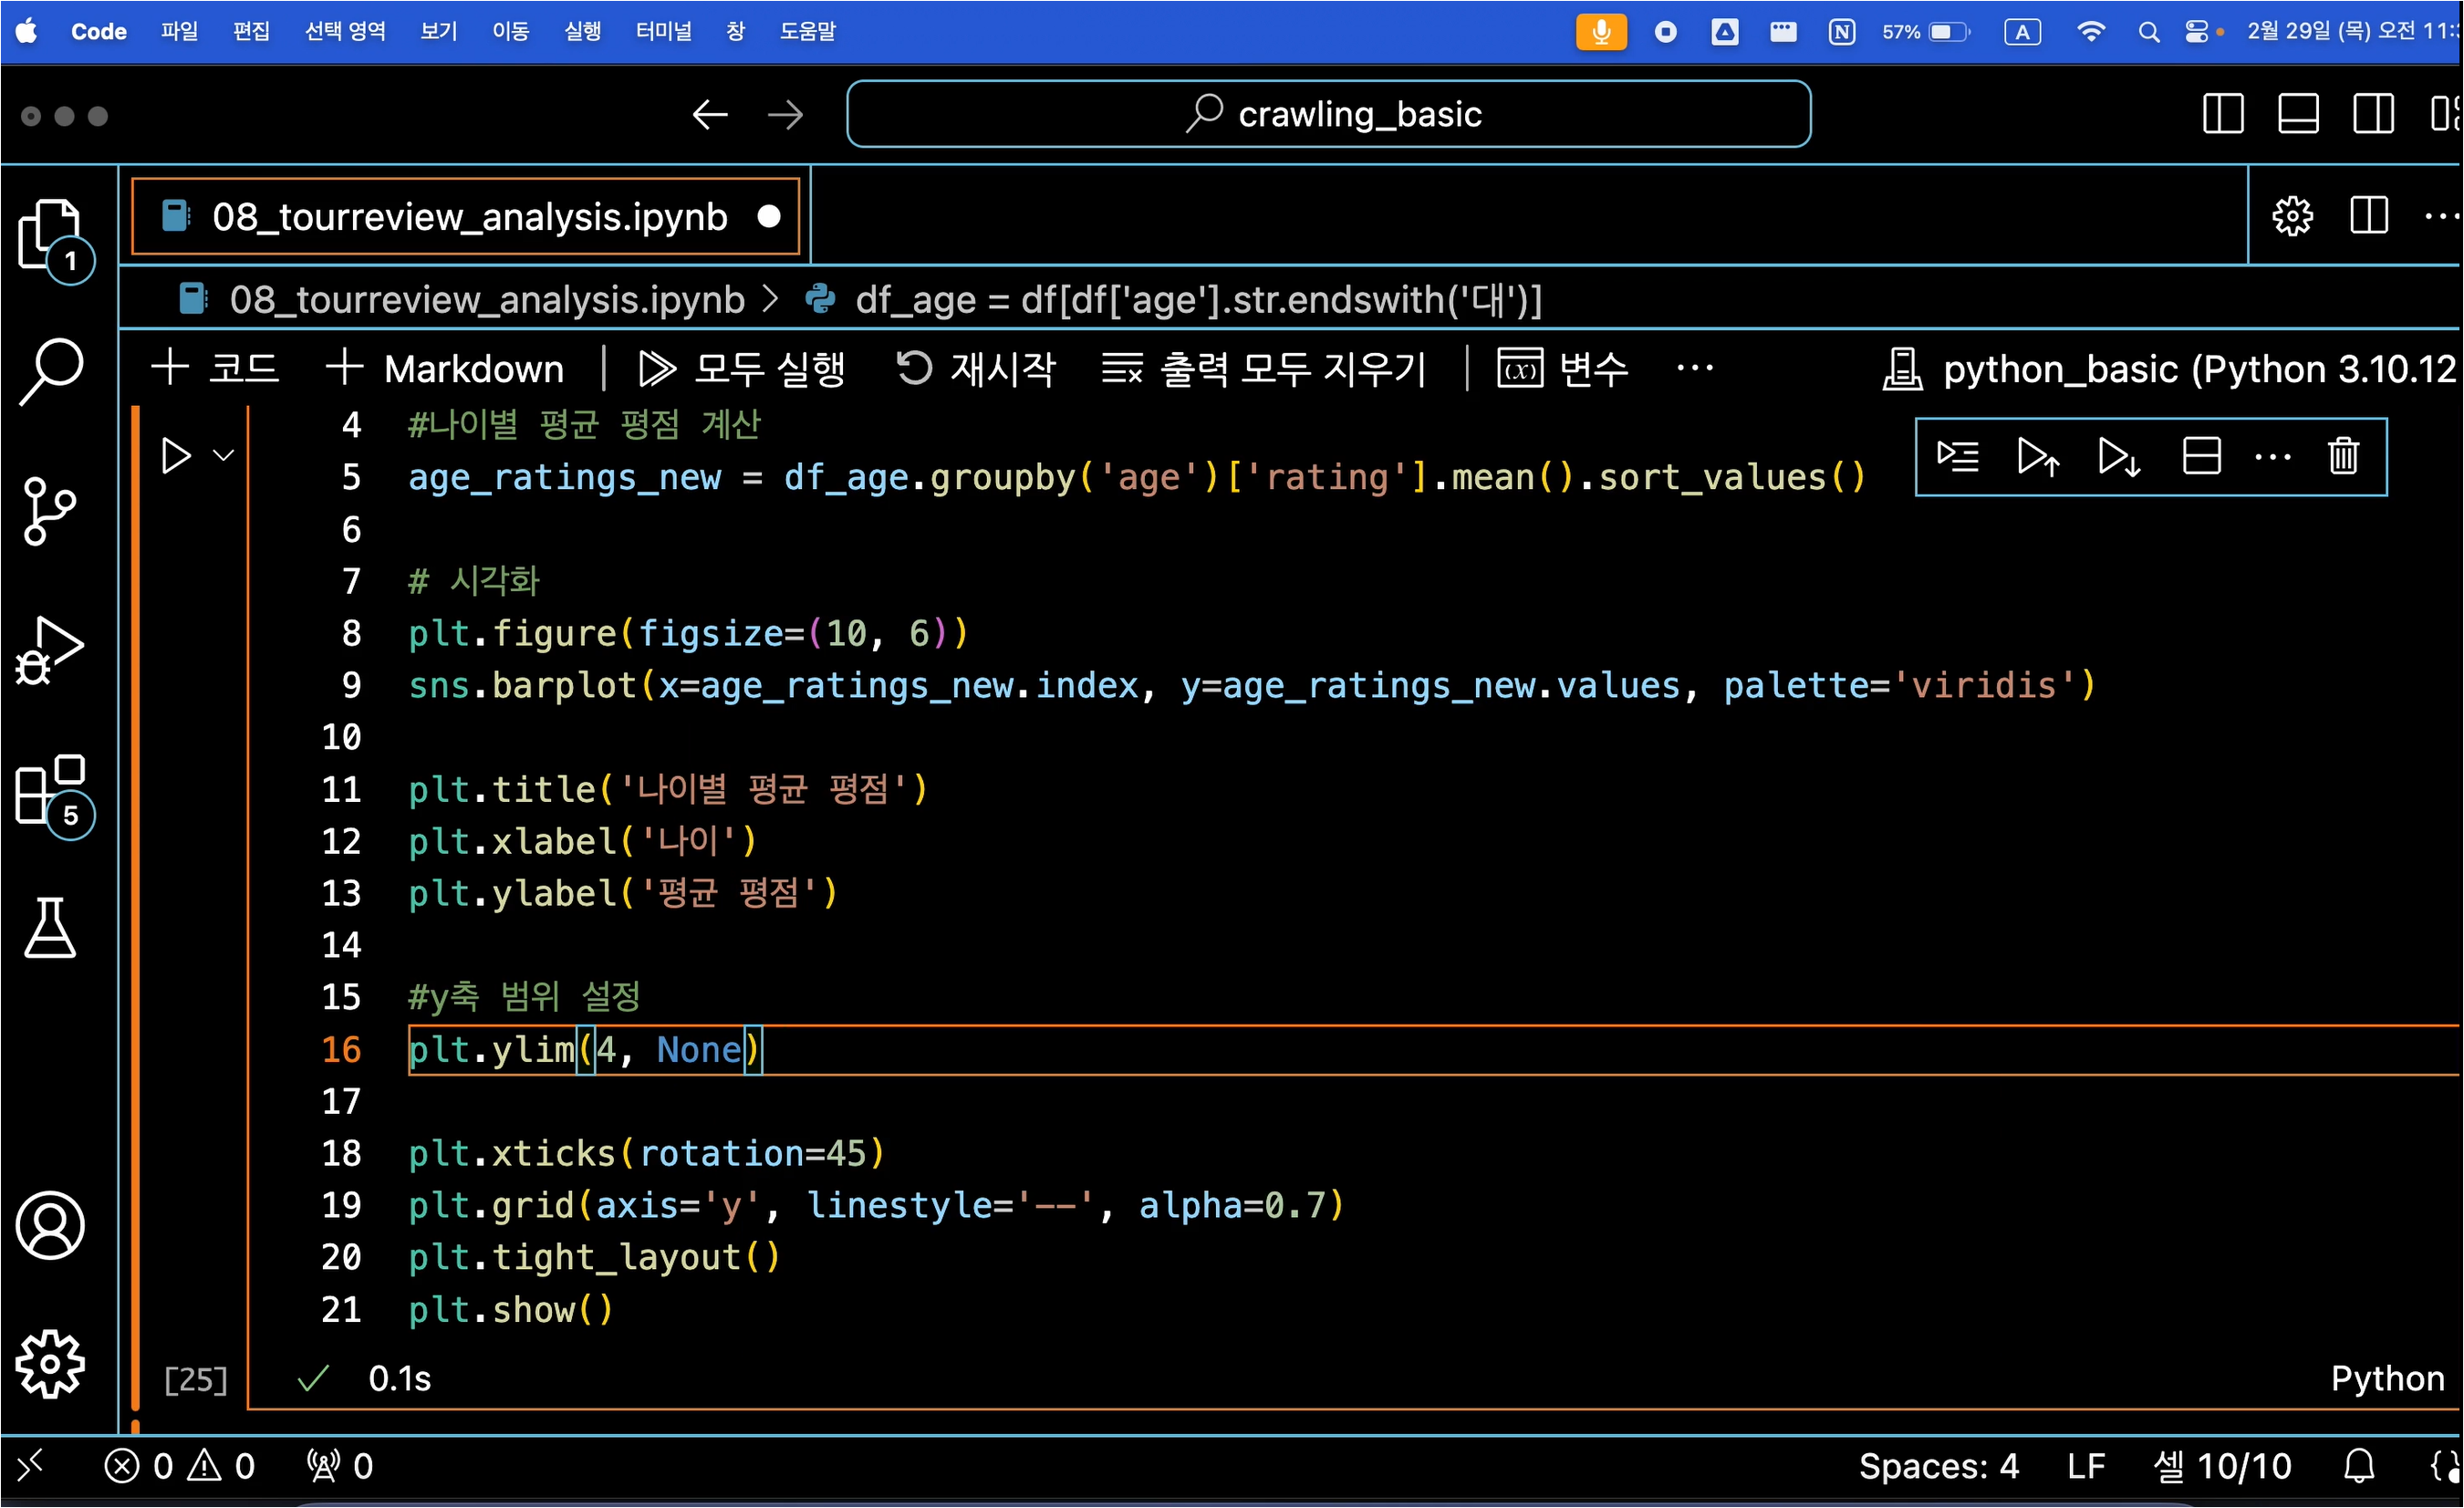Open the Extensions view icon
Image resolution: width=2464 pixels, height=1508 pixels.
tap(50, 790)
